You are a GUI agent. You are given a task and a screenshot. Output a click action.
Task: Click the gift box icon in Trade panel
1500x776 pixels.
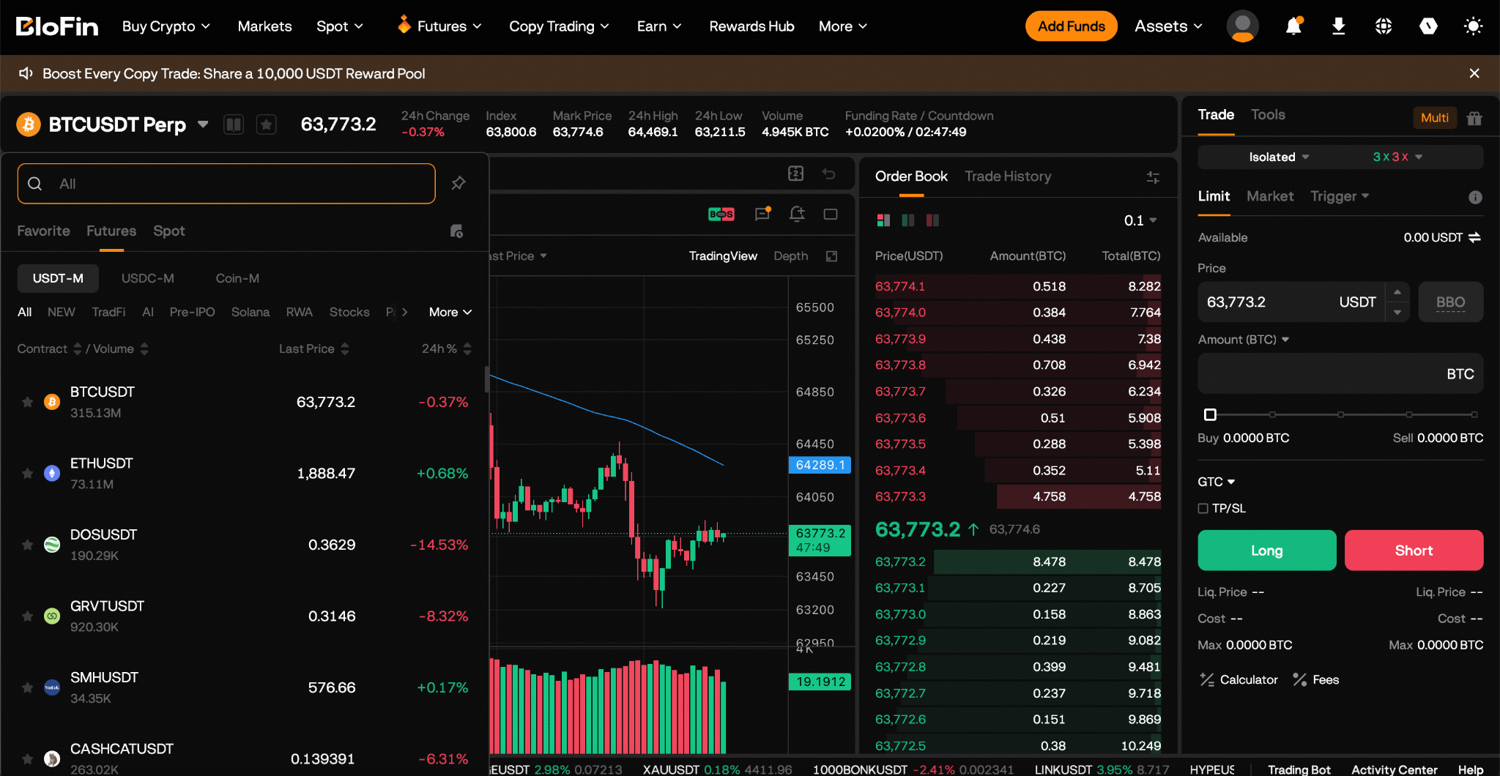pyautogui.click(x=1474, y=118)
